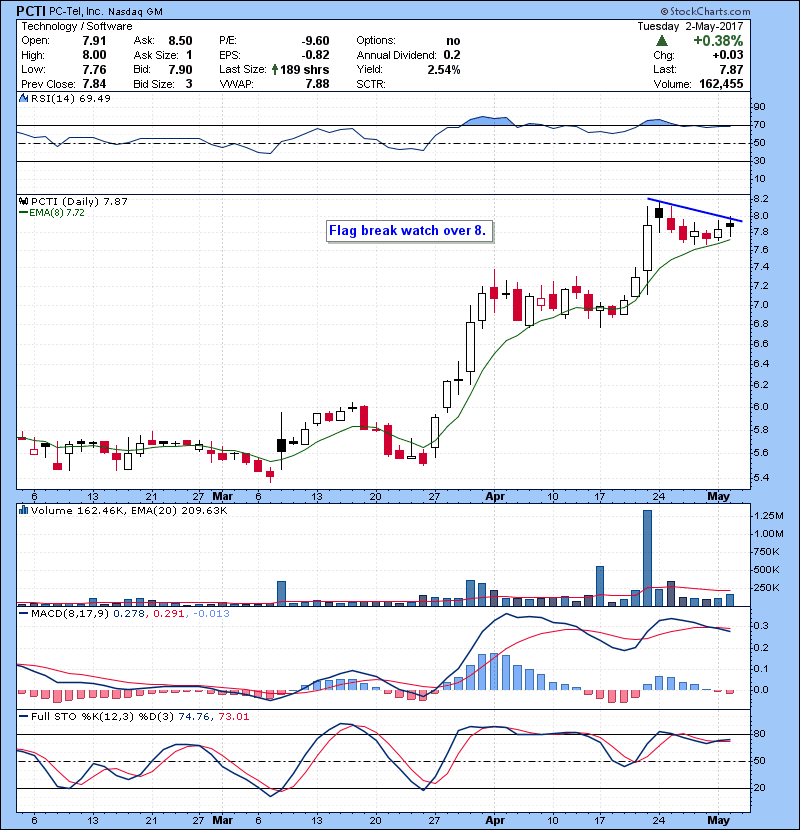Click the candlestick icon beside PCTI (Daily)
This screenshot has width=800, height=830.
(x=23, y=201)
